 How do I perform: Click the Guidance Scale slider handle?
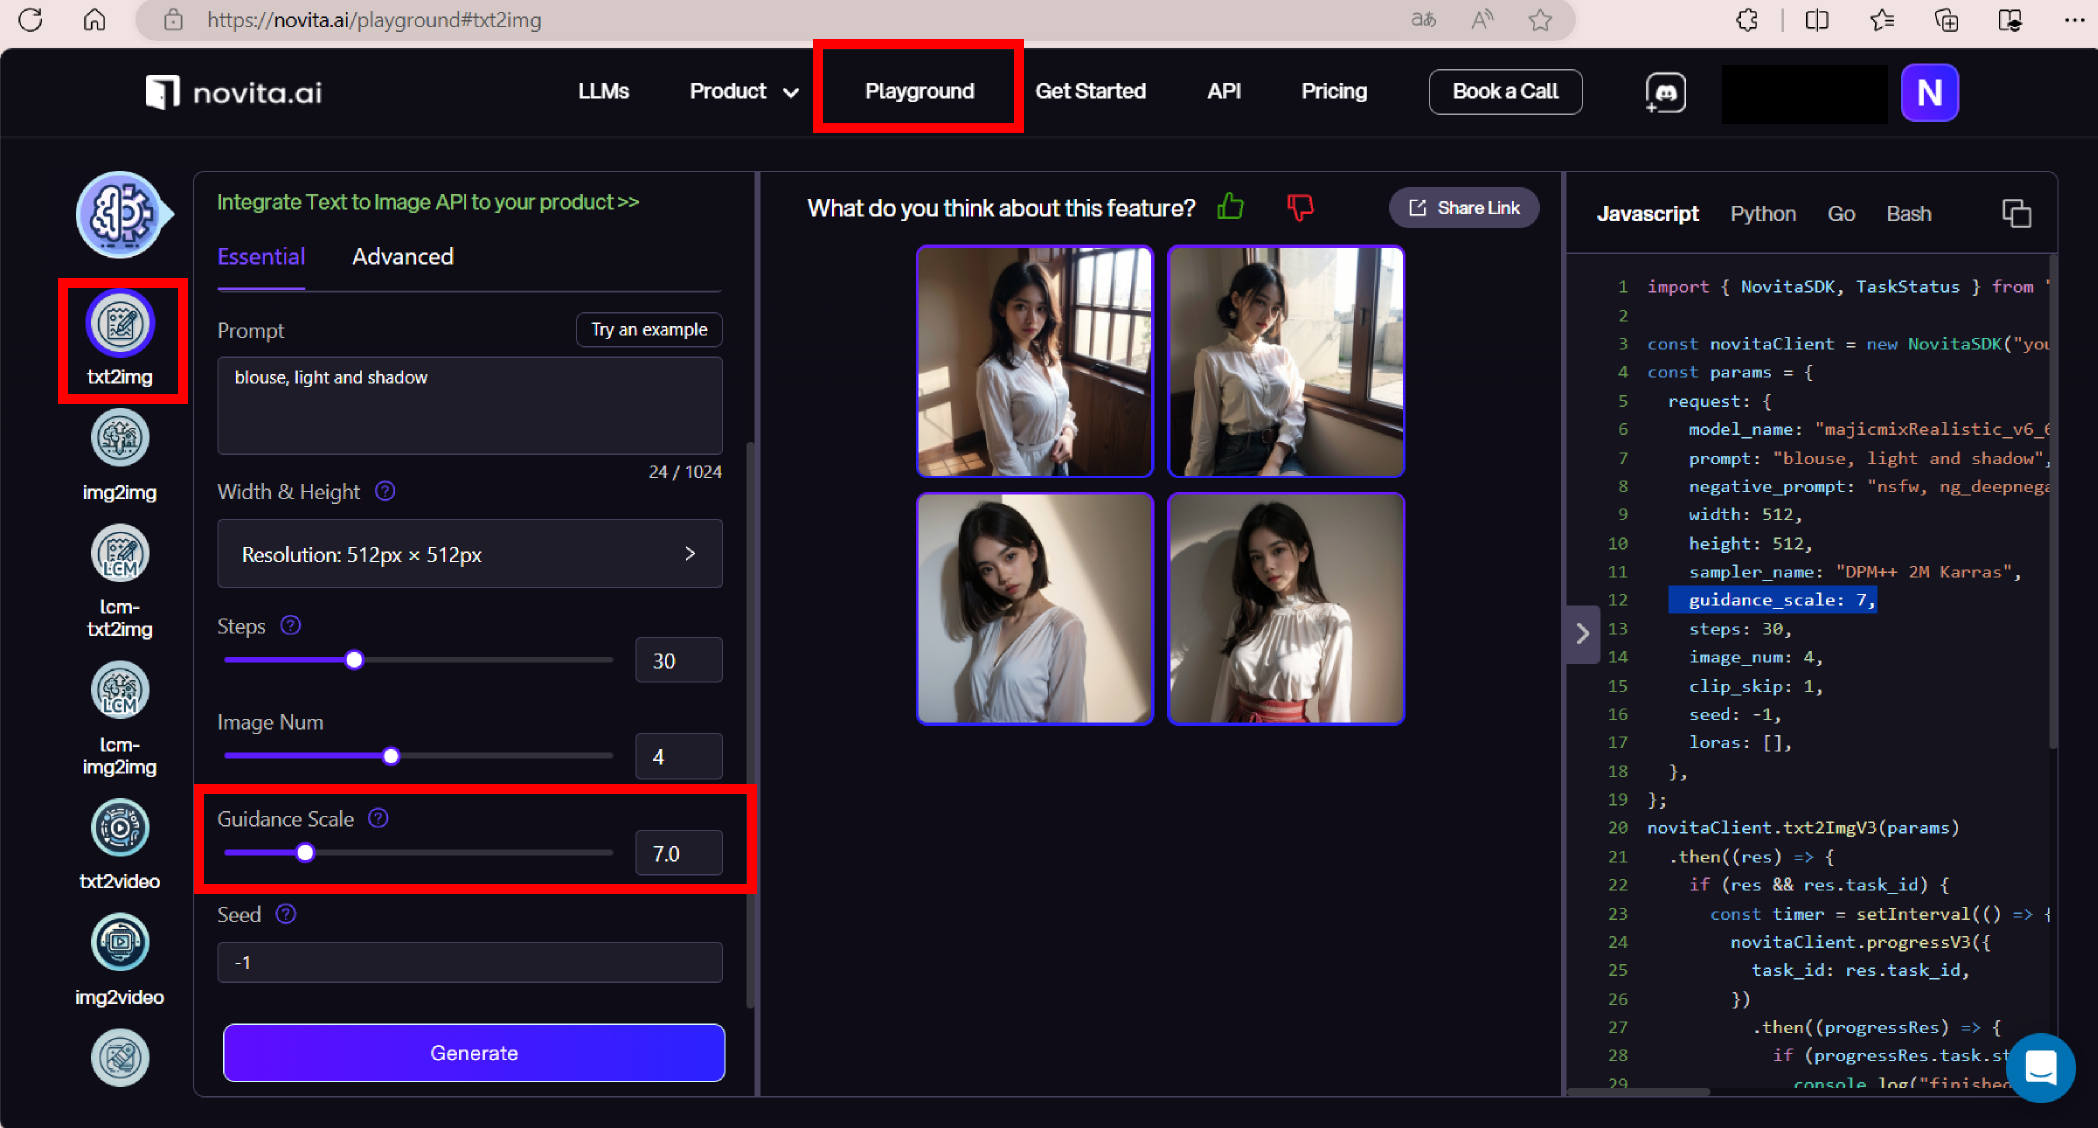306,853
